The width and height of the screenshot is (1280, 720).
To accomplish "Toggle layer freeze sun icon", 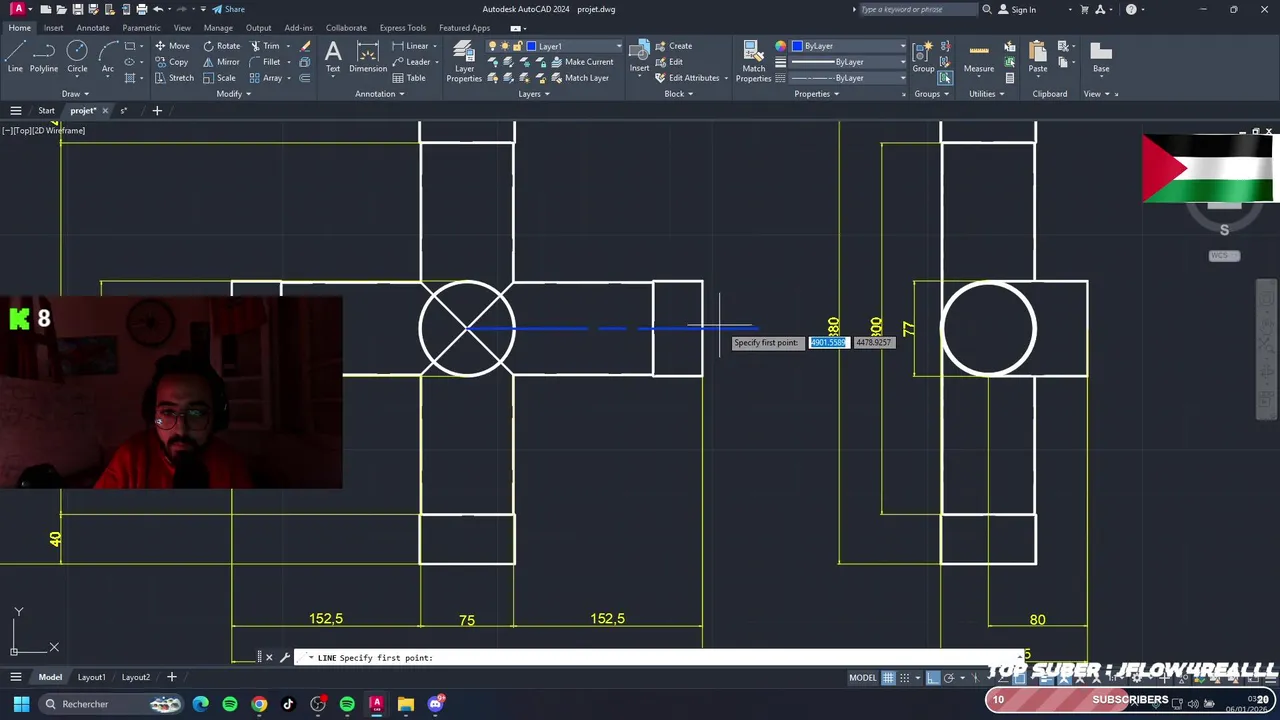I will [504, 46].
